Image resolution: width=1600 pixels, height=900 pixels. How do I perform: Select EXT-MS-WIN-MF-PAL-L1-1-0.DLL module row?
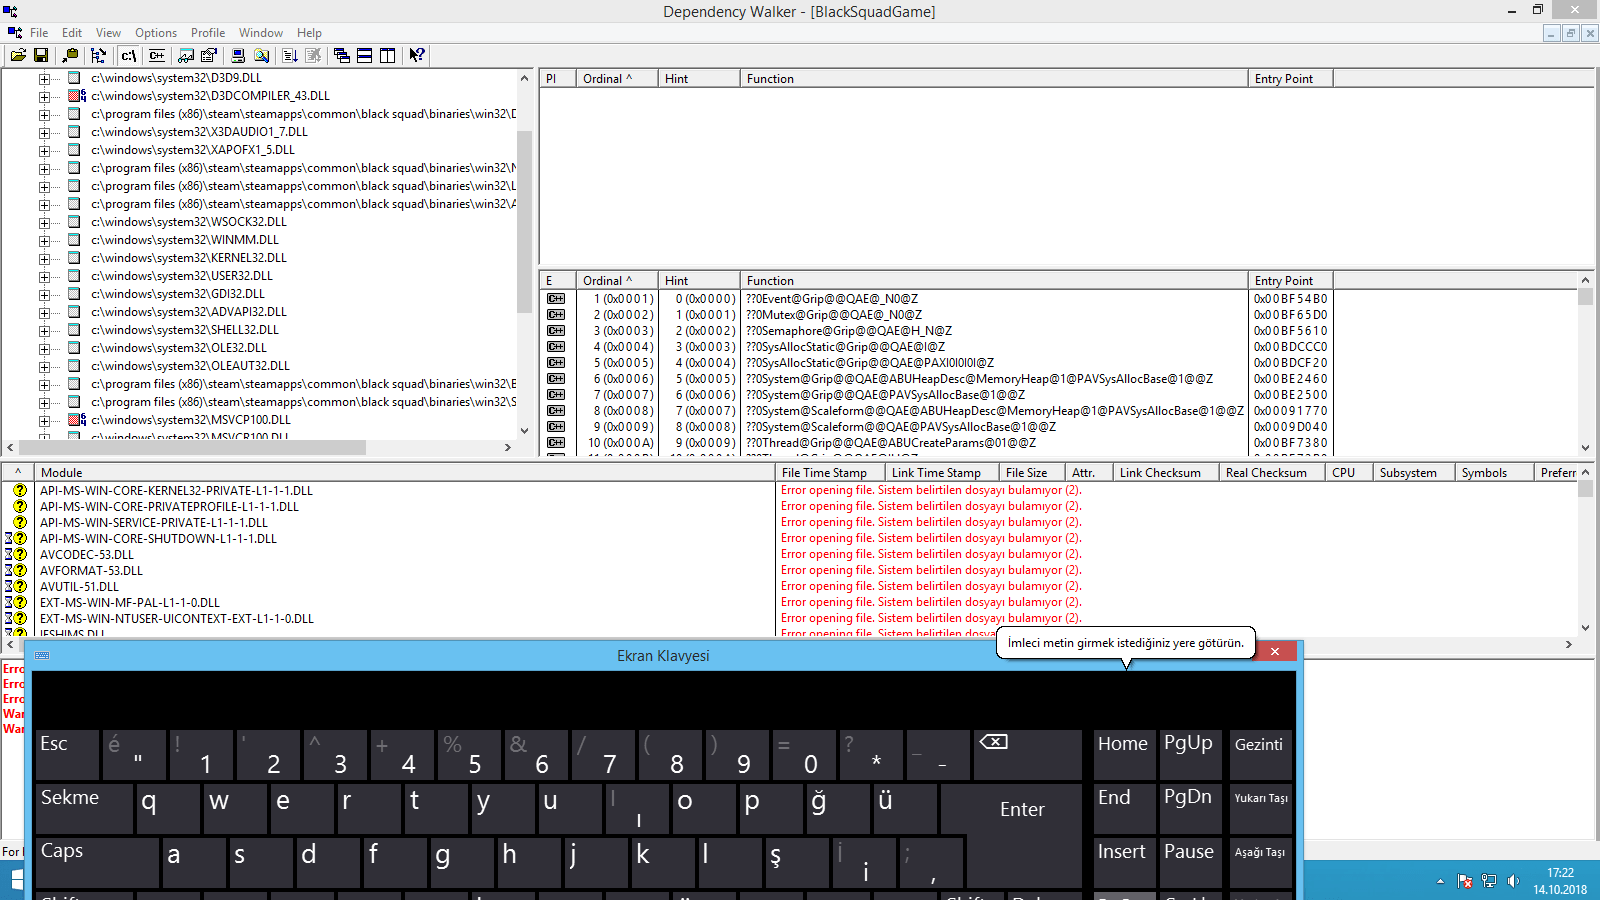[130, 603]
